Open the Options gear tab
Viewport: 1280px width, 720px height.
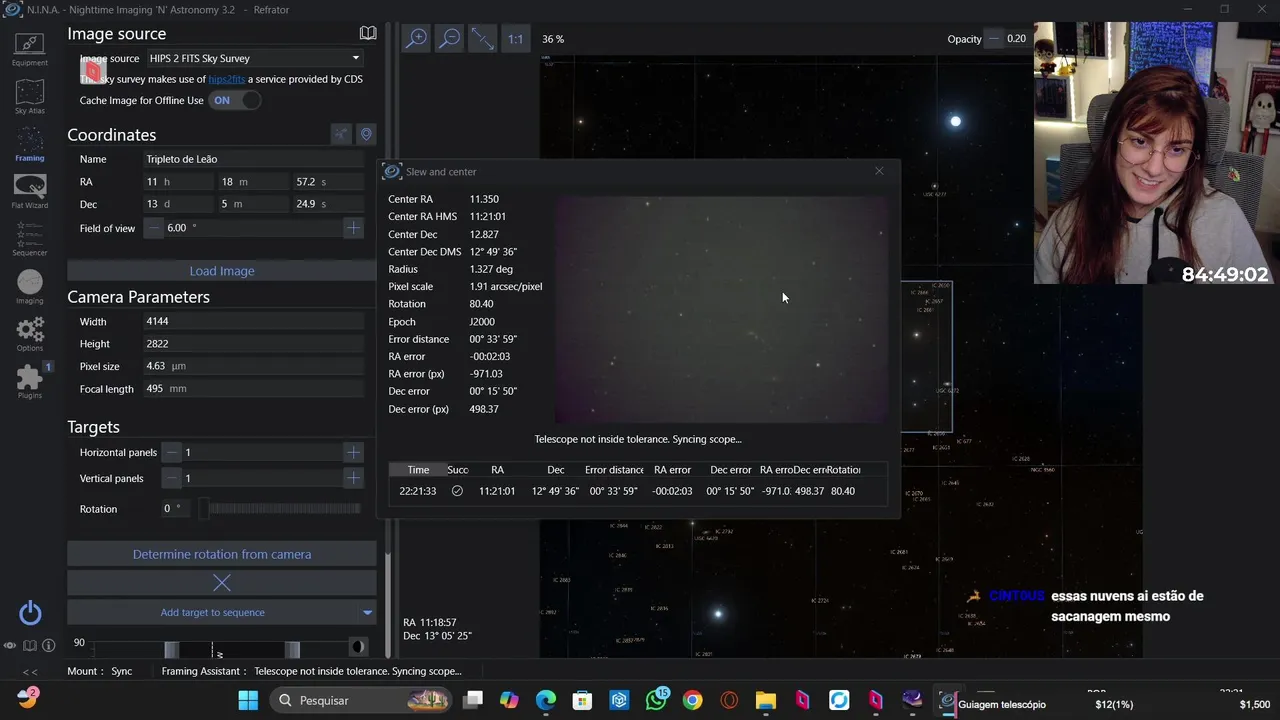click(29, 334)
